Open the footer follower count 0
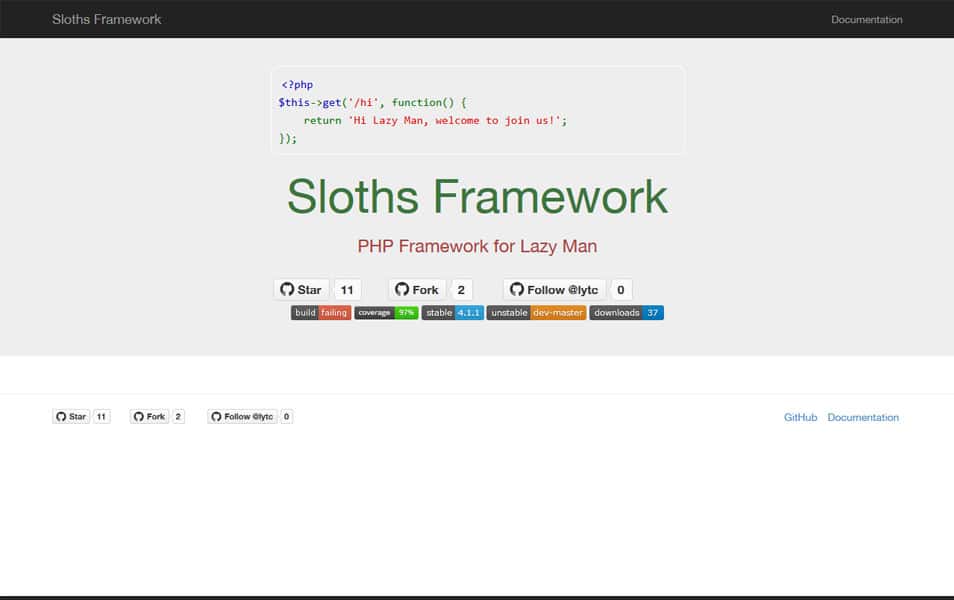 [287, 417]
